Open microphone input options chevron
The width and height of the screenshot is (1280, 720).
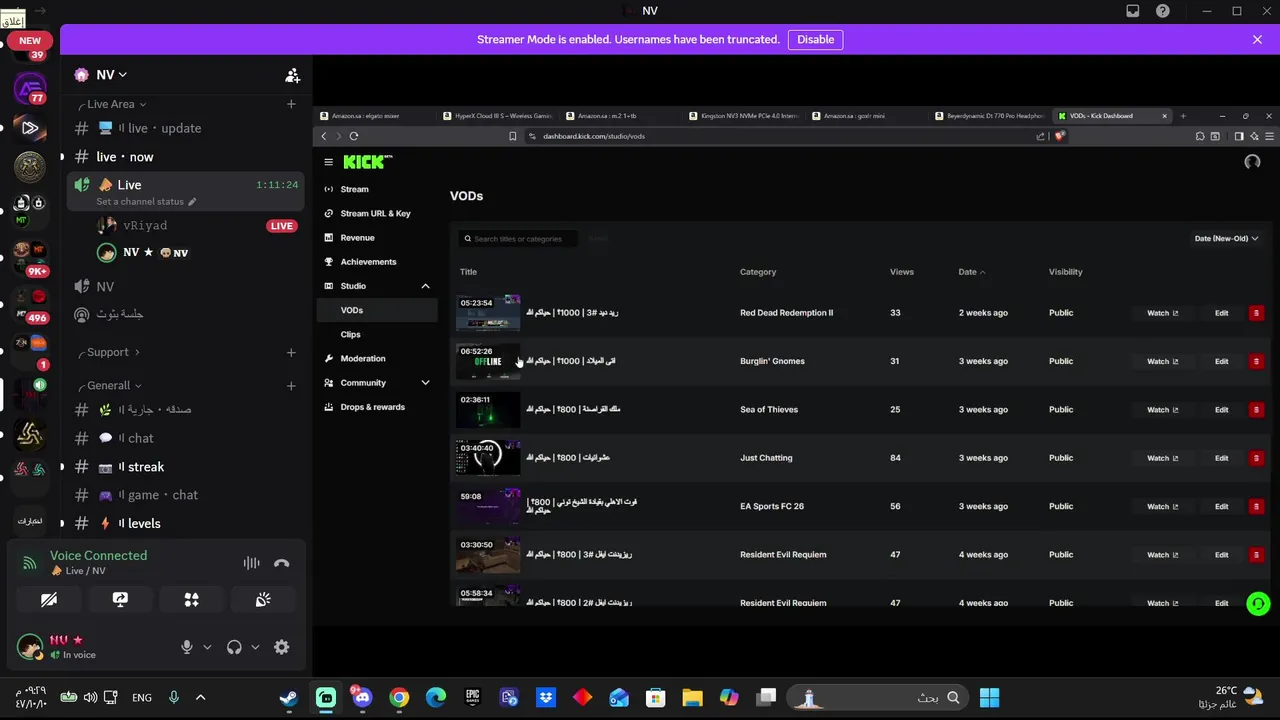point(207,647)
